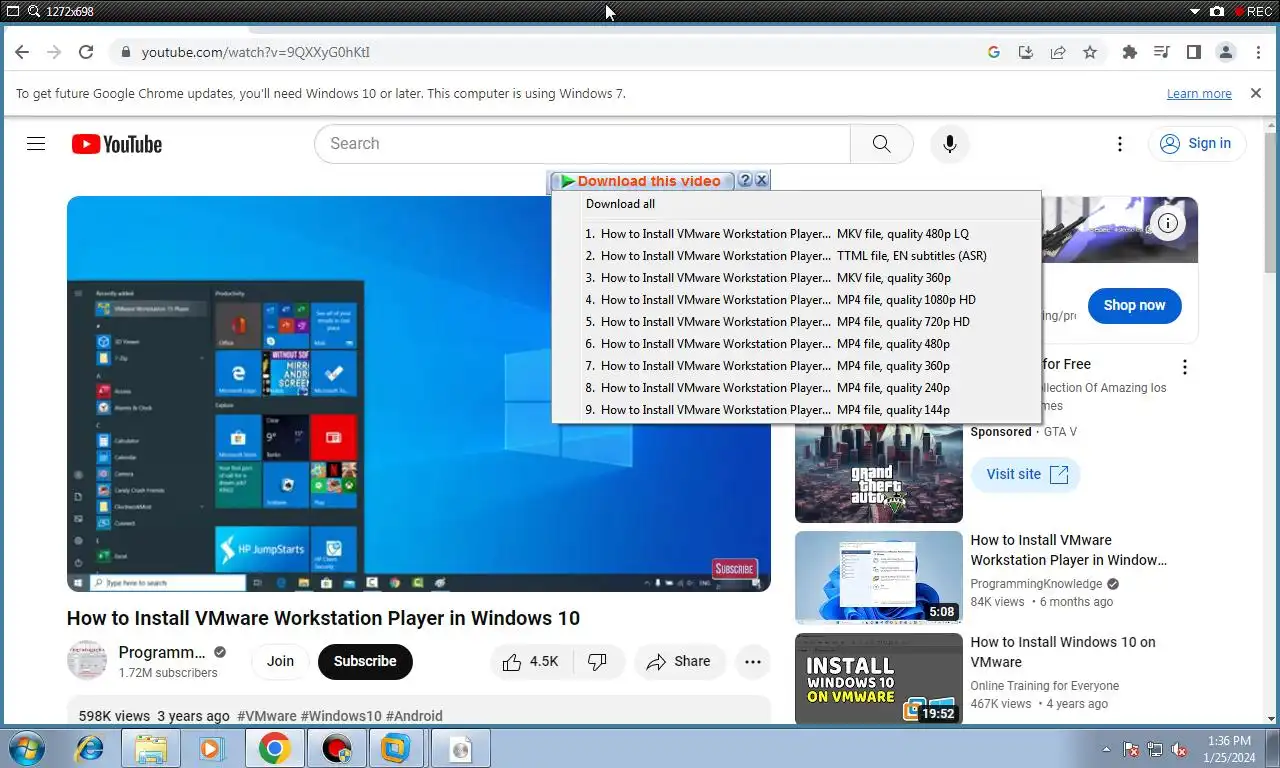Image resolution: width=1280 pixels, height=768 pixels.
Task: Show hidden system tray icons
Action: pyautogui.click(x=1106, y=749)
